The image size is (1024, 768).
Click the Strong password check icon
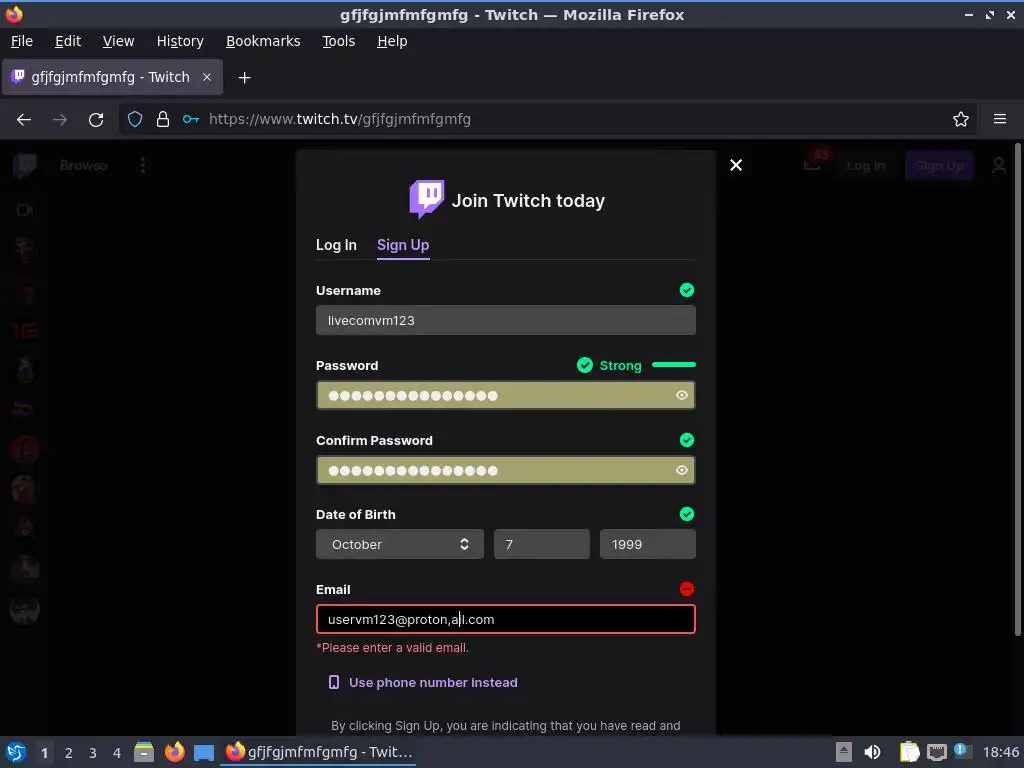[x=584, y=365]
